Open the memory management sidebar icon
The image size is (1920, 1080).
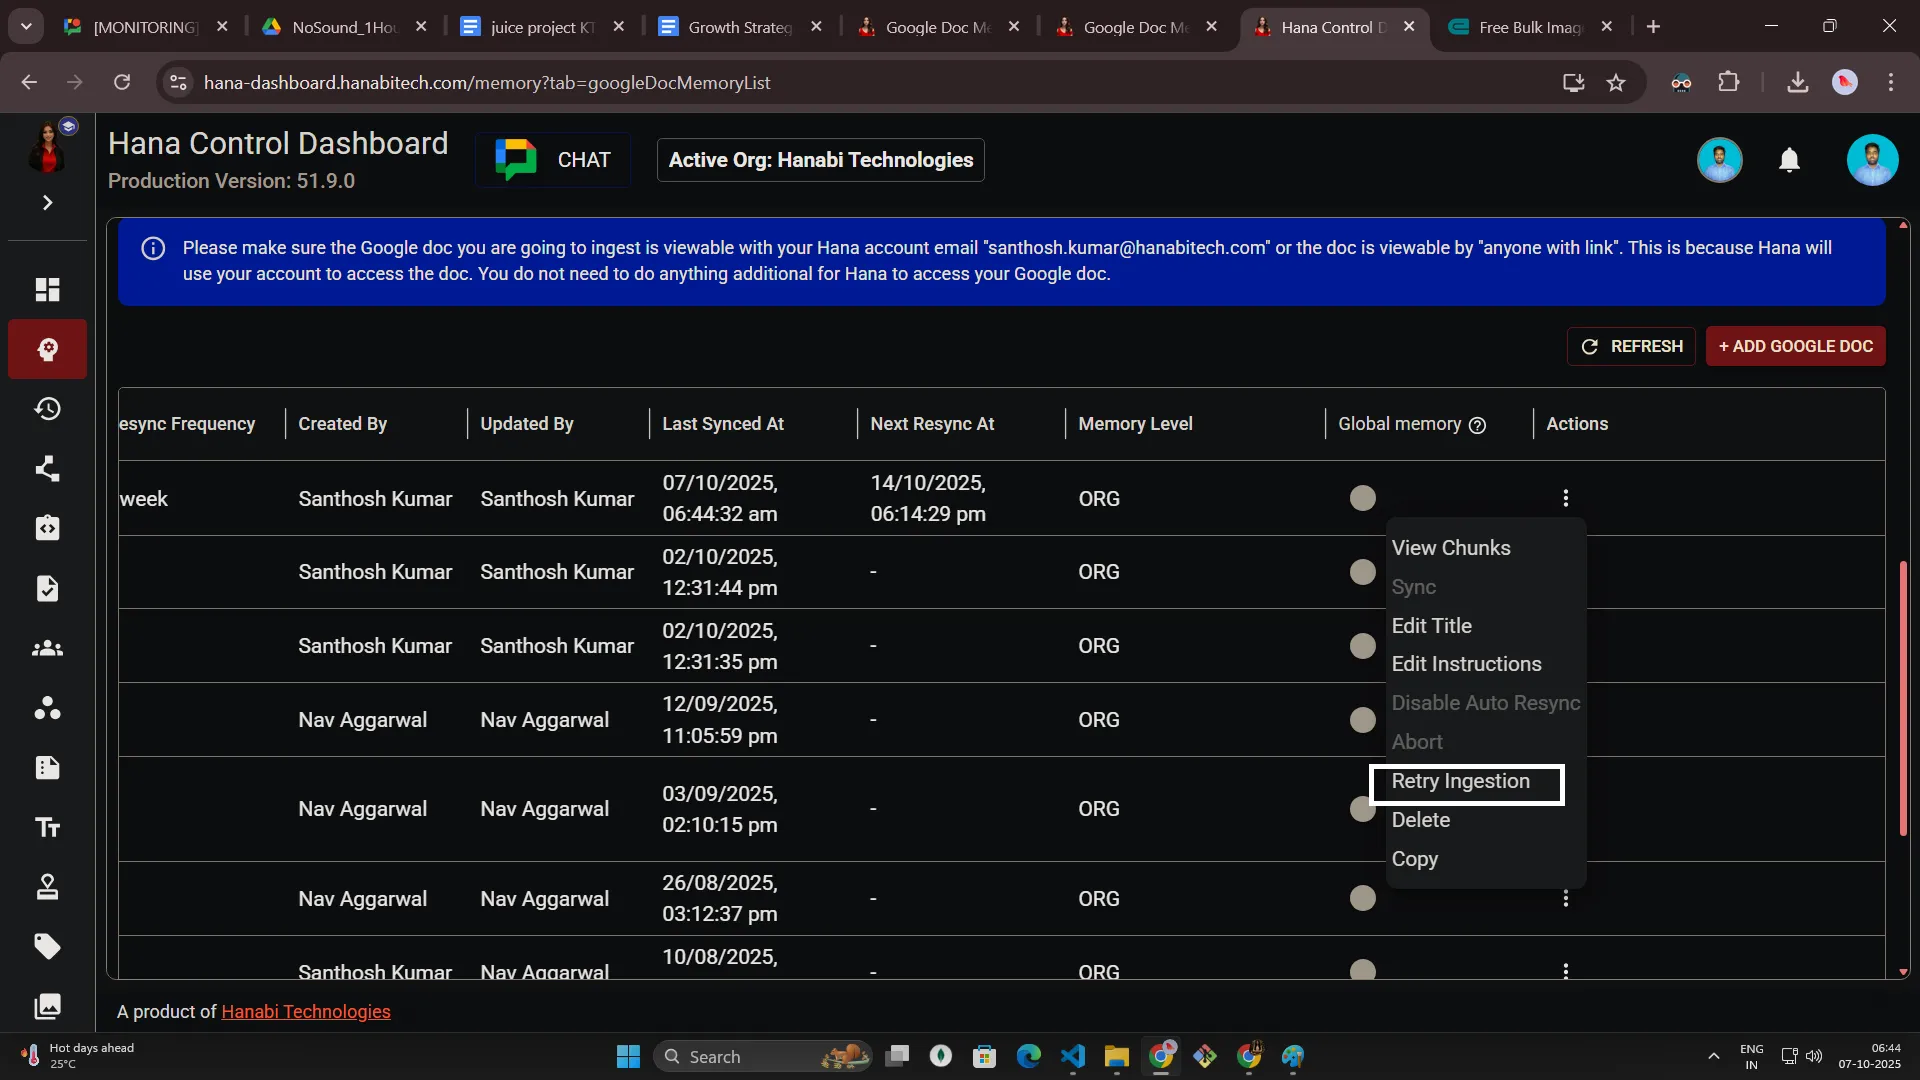(47, 350)
